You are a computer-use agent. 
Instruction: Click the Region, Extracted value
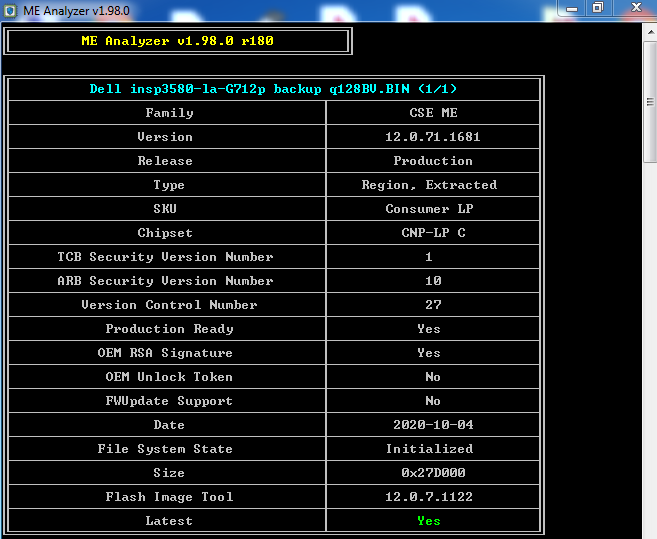(429, 185)
